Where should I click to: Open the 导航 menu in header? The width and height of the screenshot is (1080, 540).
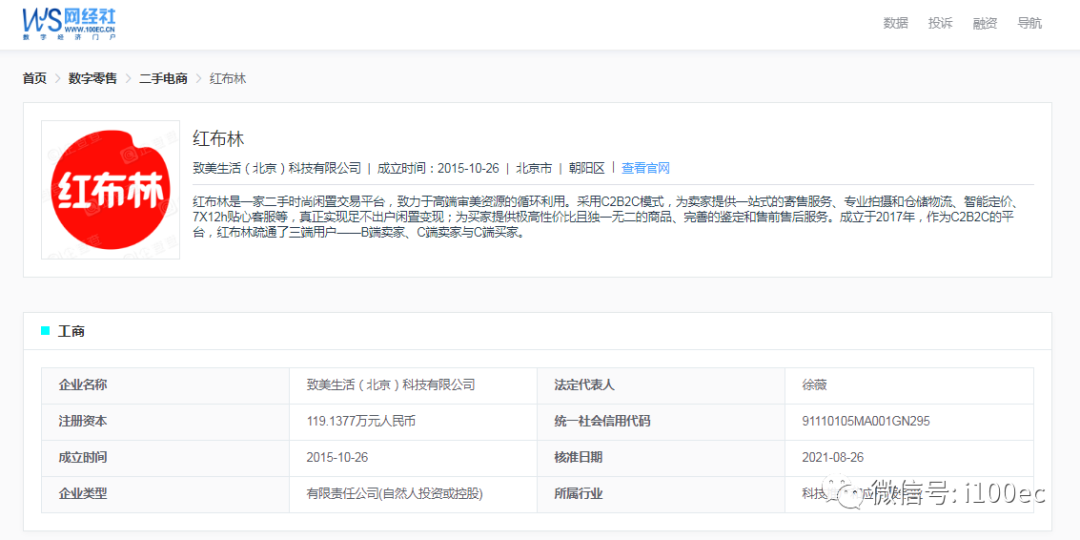click(x=1029, y=23)
